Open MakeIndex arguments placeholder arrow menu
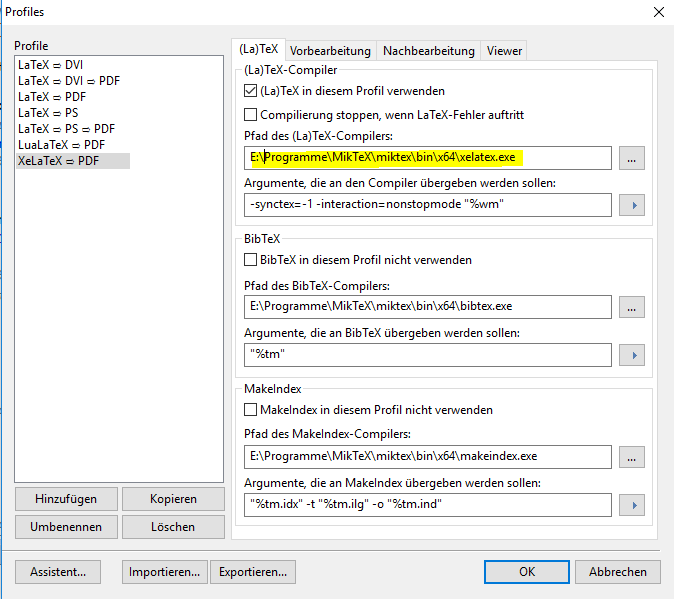 630,505
